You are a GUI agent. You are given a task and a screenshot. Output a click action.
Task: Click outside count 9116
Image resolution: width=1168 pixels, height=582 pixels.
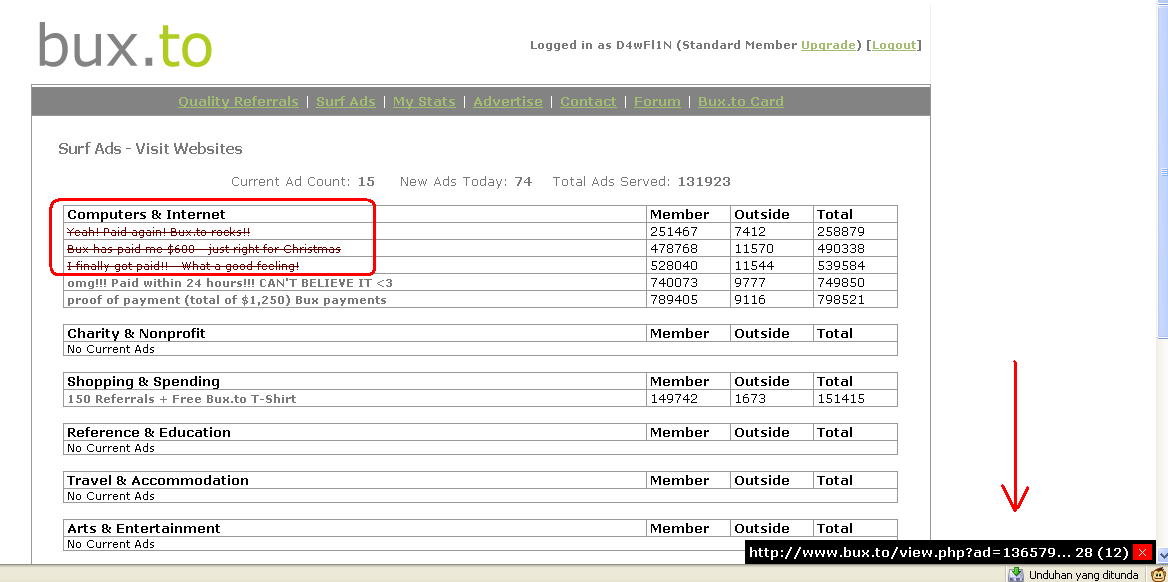click(750, 300)
